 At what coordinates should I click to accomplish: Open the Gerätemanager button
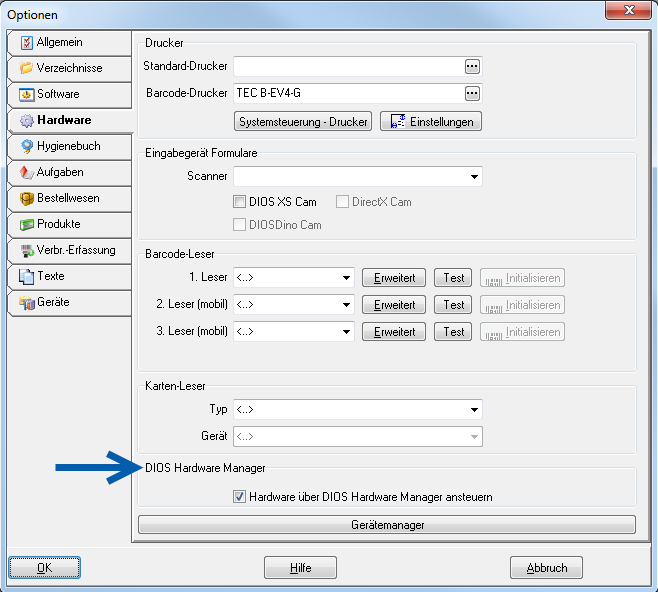(387, 524)
